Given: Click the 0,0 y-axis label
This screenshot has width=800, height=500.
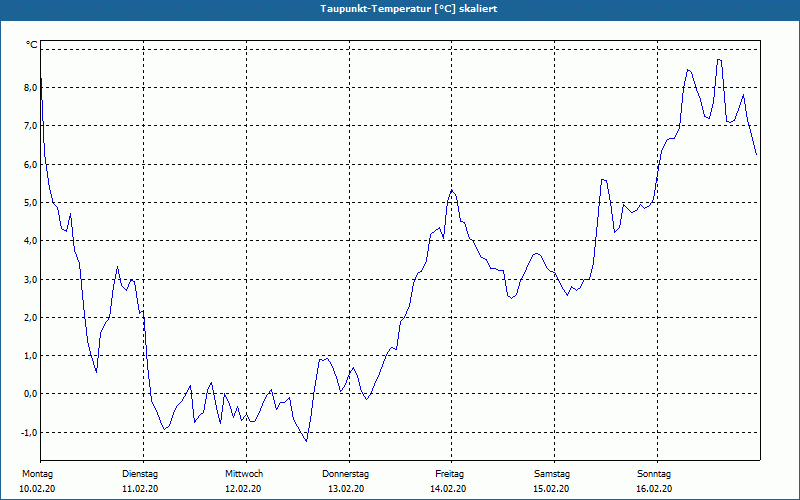Looking at the screenshot, I should click(x=31, y=394).
